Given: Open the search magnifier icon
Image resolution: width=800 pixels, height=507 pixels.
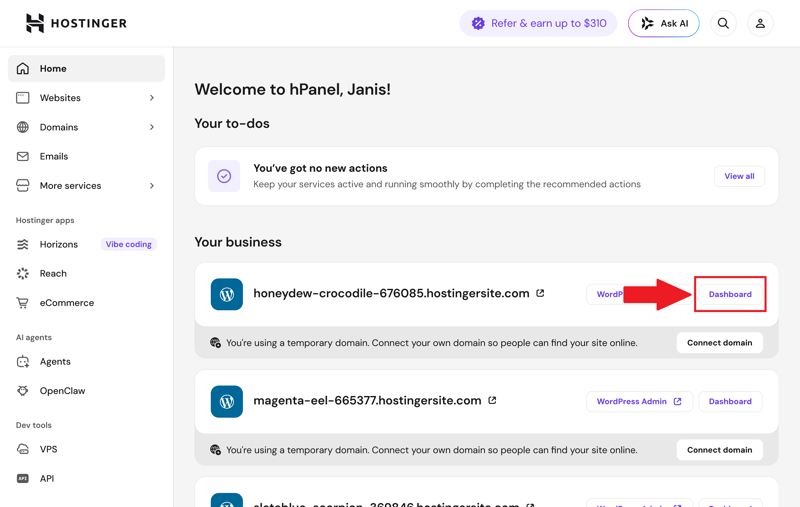Looking at the screenshot, I should 723,23.
